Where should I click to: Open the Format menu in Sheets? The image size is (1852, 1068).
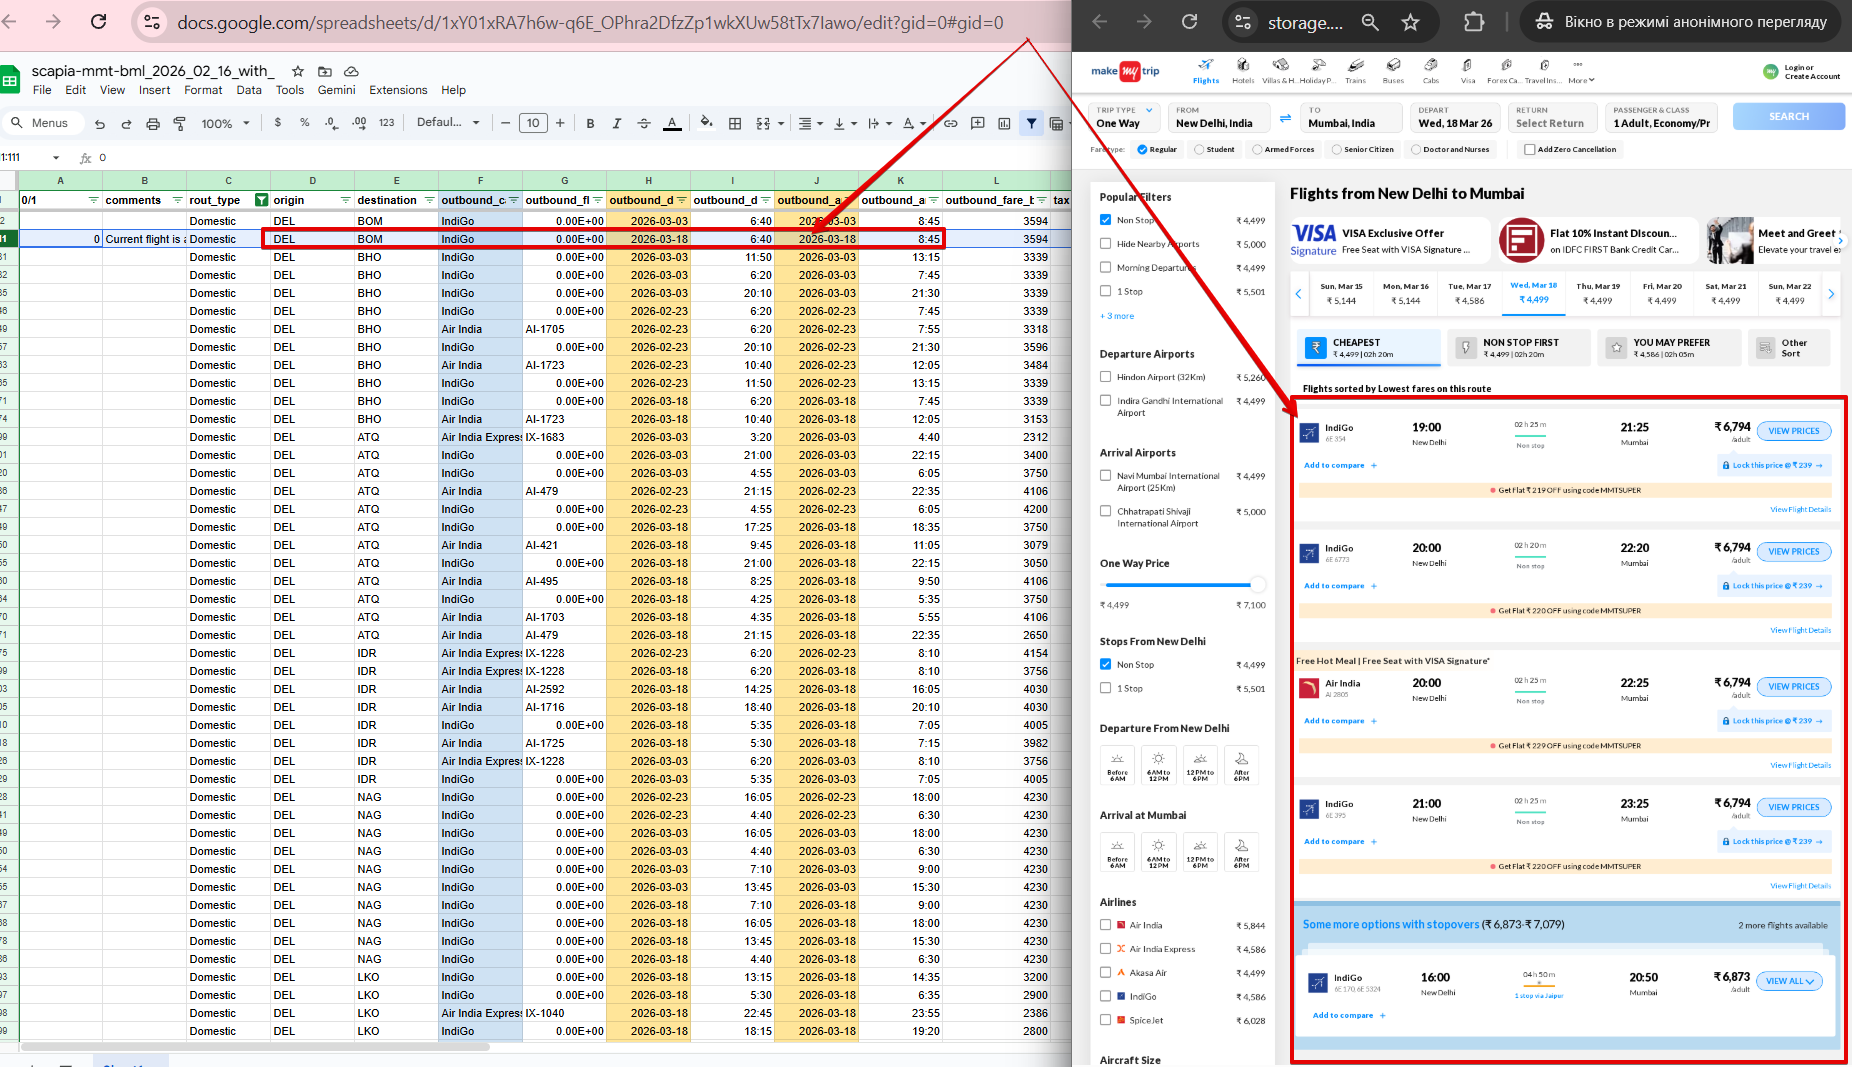(203, 90)
